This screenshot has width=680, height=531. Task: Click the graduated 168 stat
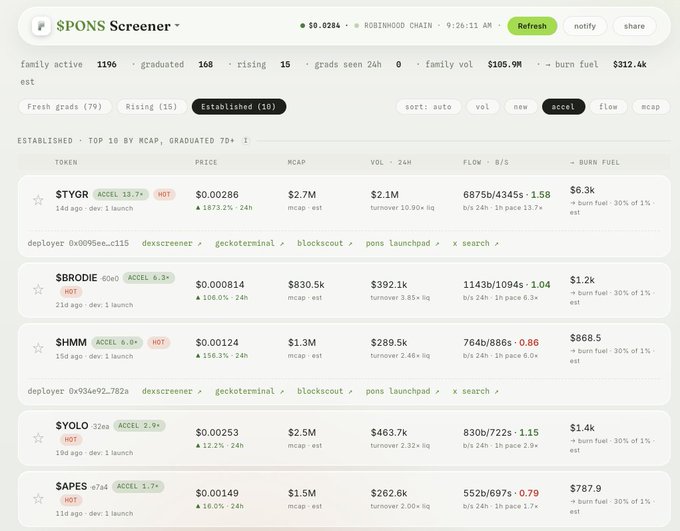pyautogui.click(x=177, y=65)
